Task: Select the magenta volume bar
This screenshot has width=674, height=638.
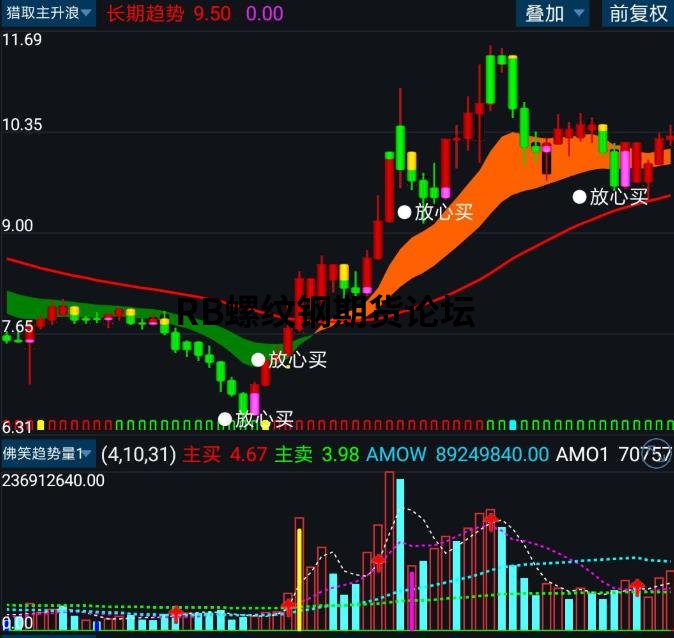Action: 412,600
